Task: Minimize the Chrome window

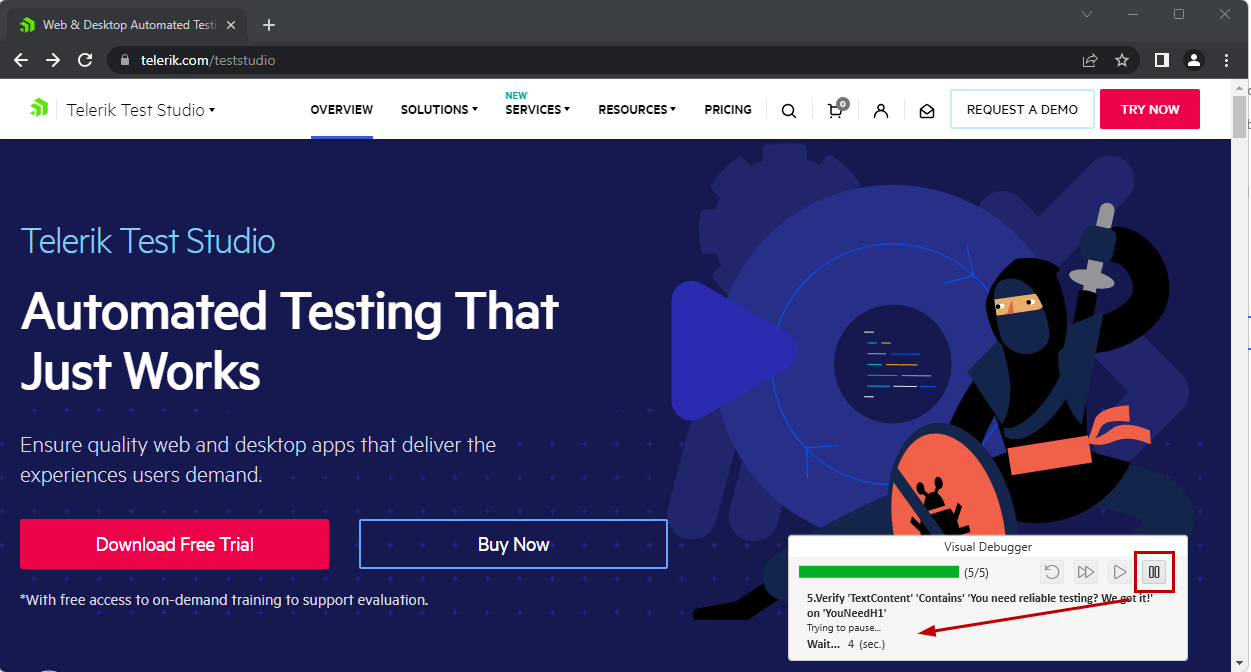Action: pos(1133,14)
